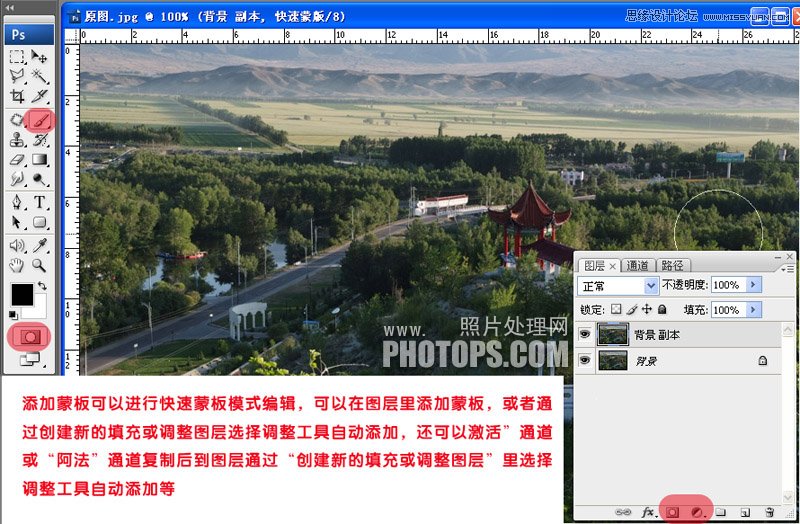Open the fx layer style menu
Image resolution: width=800 pixels, height=524 pixels.
pos(647,512)
